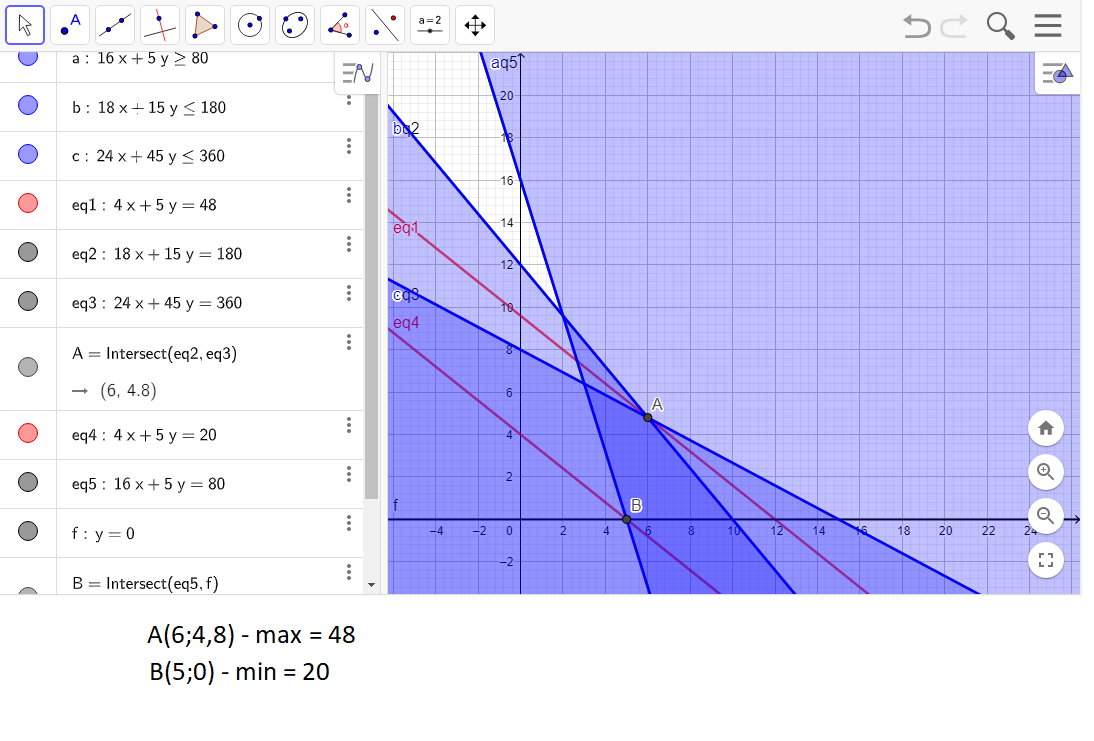
Task: Toggle visibility of point A row
Action: click(28, 367)
